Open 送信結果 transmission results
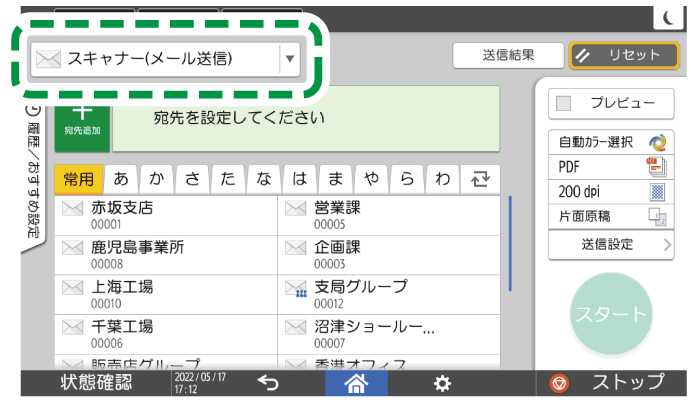The width and height of the screenshot is (691, 400). click(x=508, y=55)
